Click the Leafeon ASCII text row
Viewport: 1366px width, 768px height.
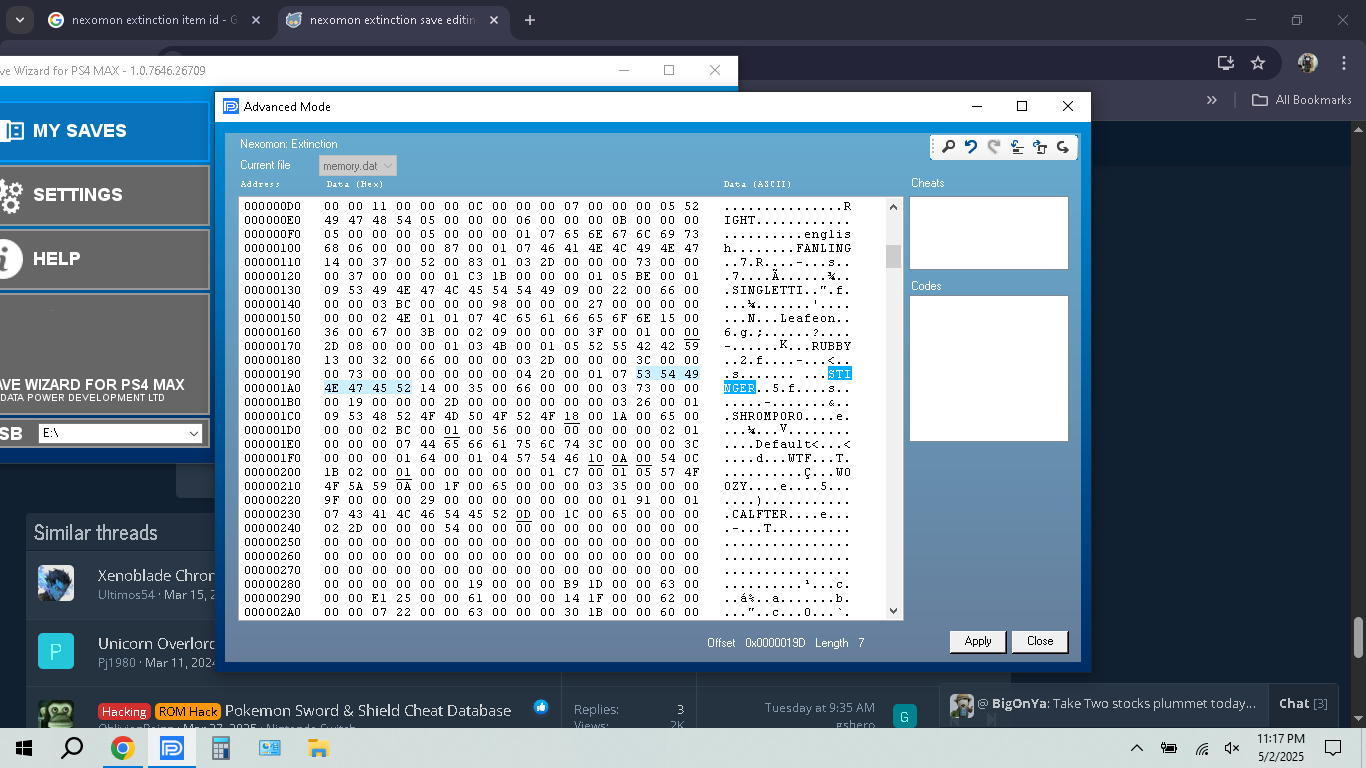point(788,318)
